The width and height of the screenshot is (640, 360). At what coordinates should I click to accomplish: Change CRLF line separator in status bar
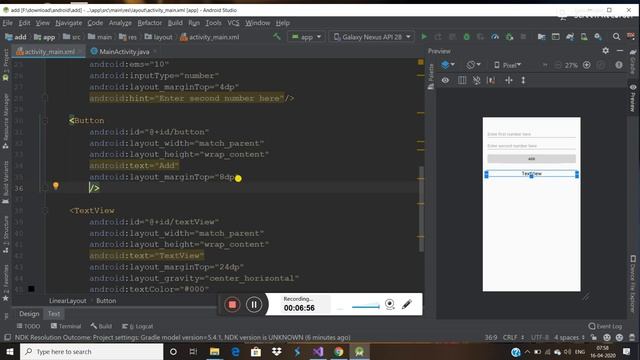coord(513,338)
